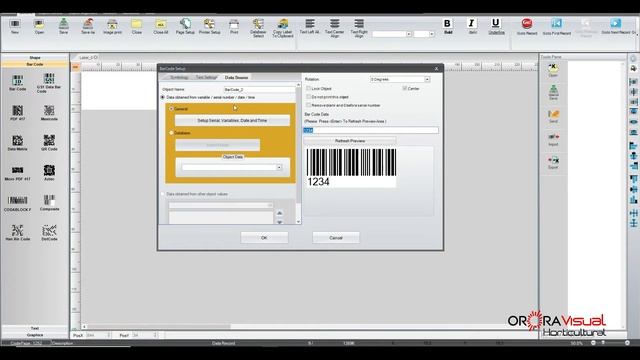
Task: Open the Rotation degrees dropdown
Action: tap(427, 79)
